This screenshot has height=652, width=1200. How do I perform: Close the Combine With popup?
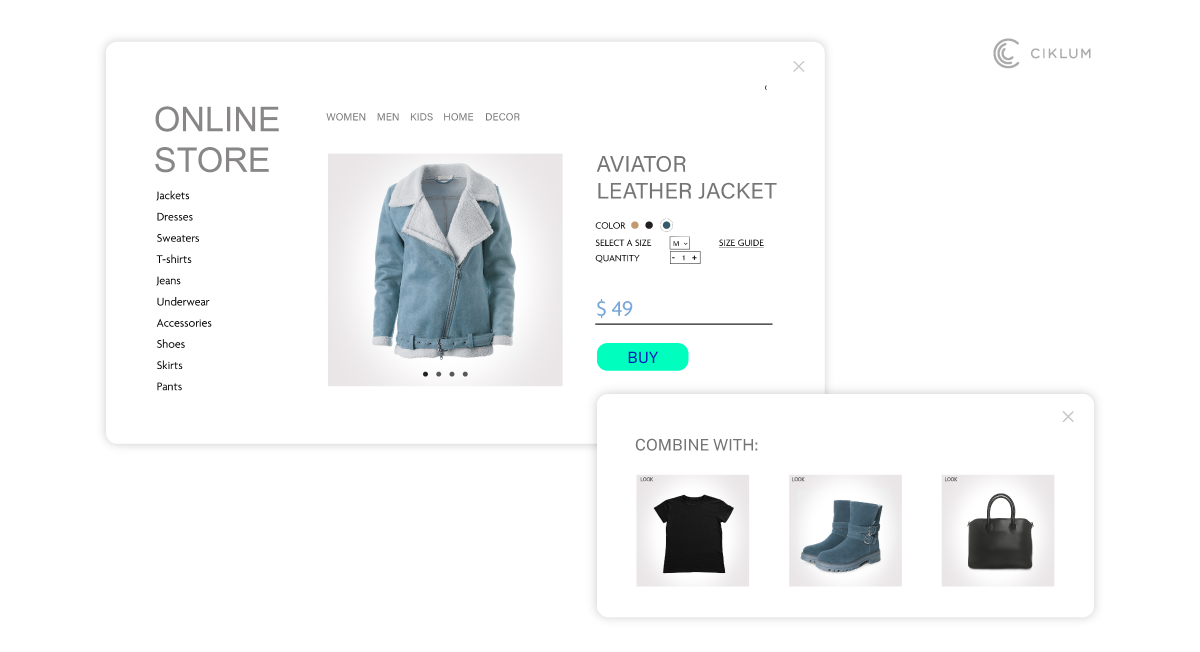[x=1068, y=417]
